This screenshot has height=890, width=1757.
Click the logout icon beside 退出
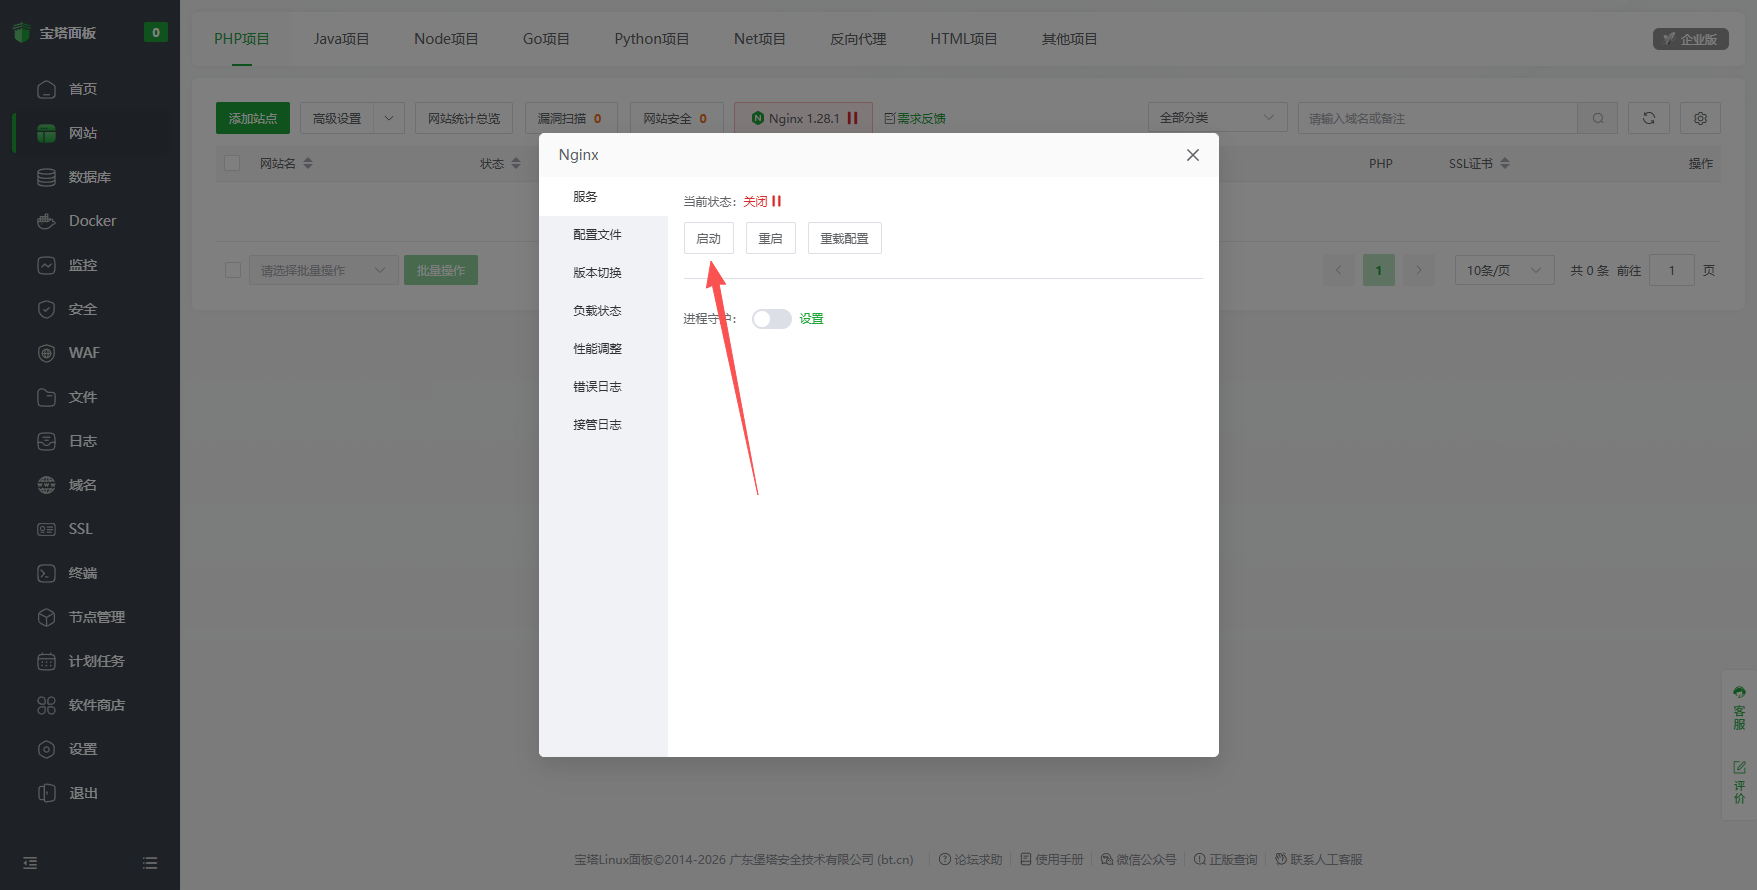coord(46,793)
